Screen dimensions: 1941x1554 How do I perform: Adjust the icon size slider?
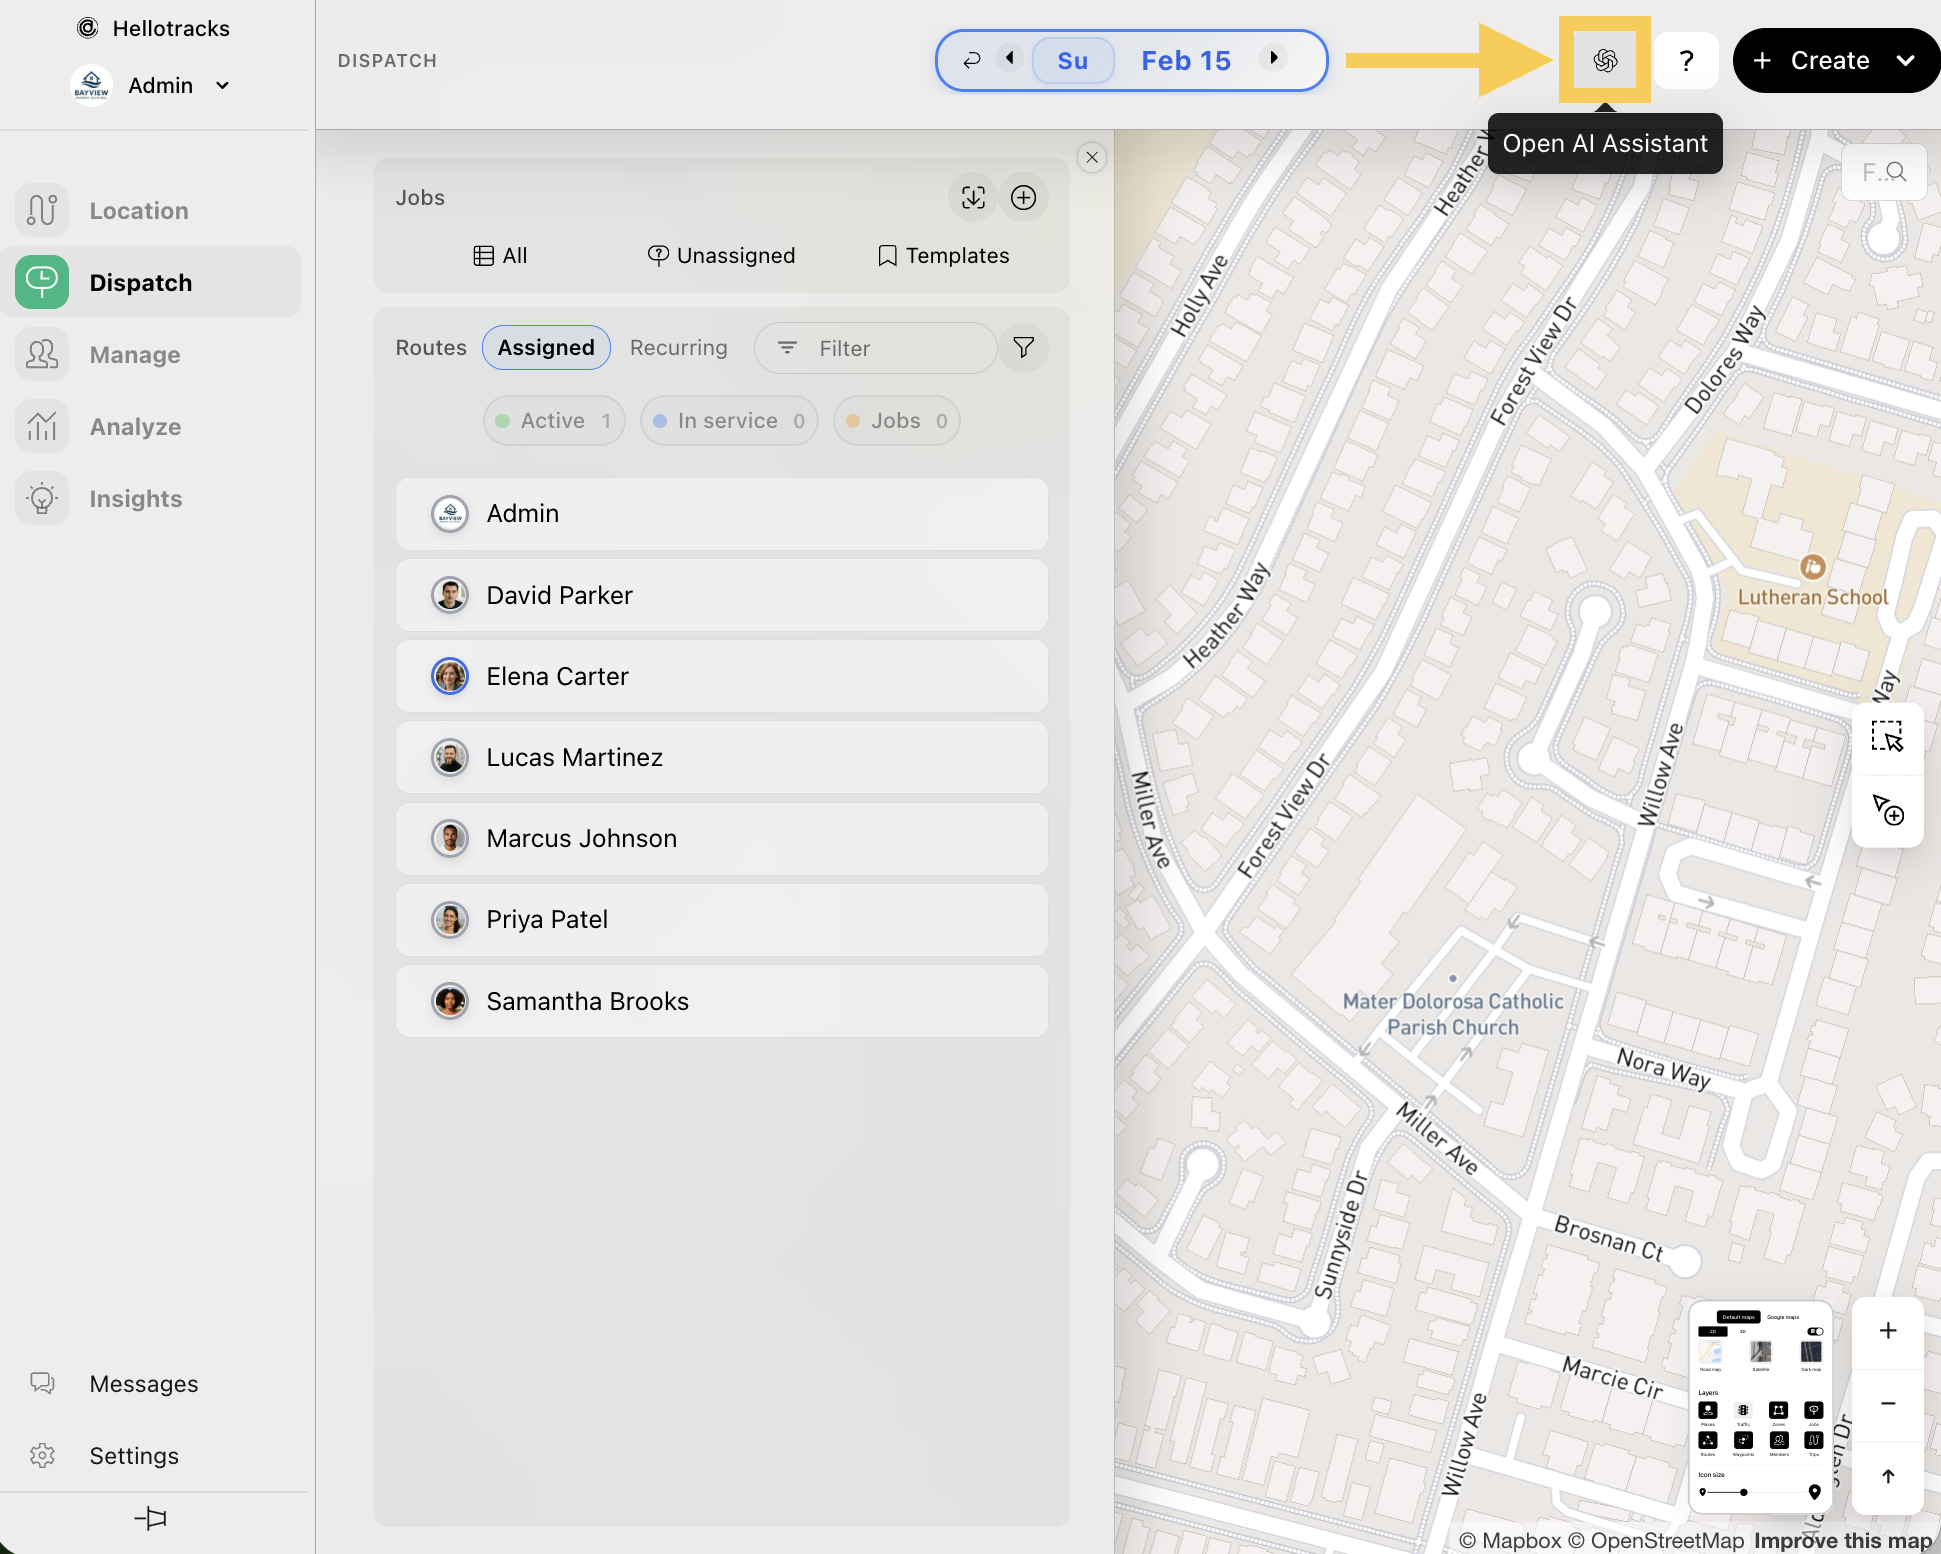pyautogui.click(x=1743, y=1492)
